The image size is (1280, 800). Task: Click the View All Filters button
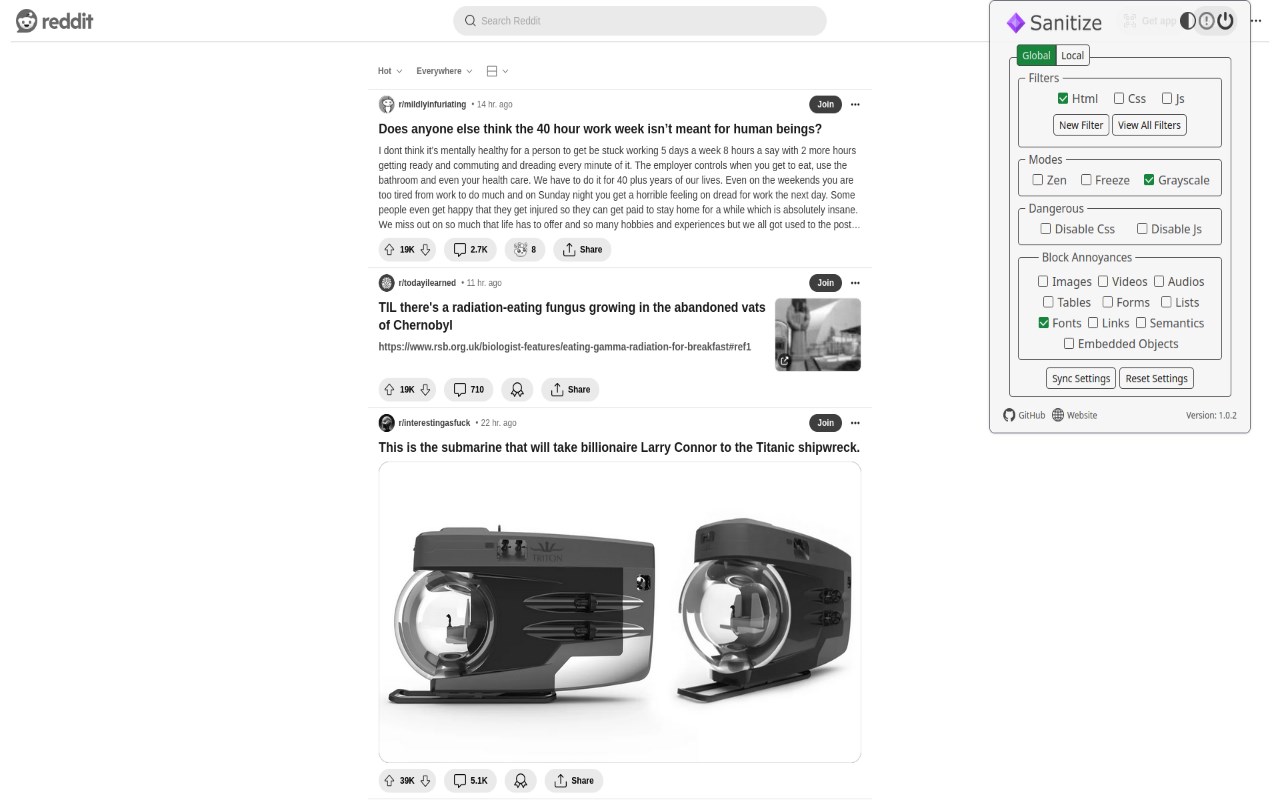(1150, 125)
